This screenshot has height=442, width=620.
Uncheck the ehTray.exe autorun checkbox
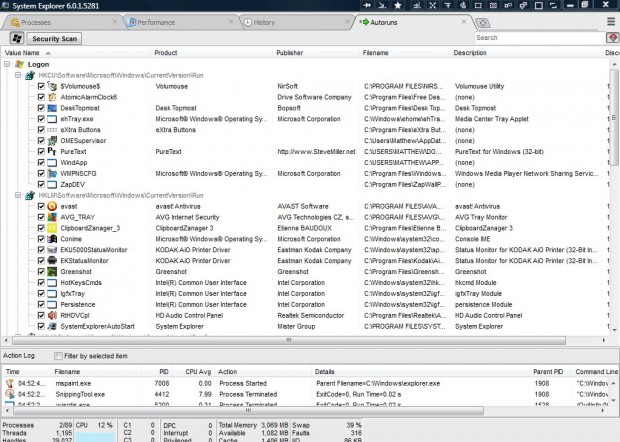click(x=41, y=119)
